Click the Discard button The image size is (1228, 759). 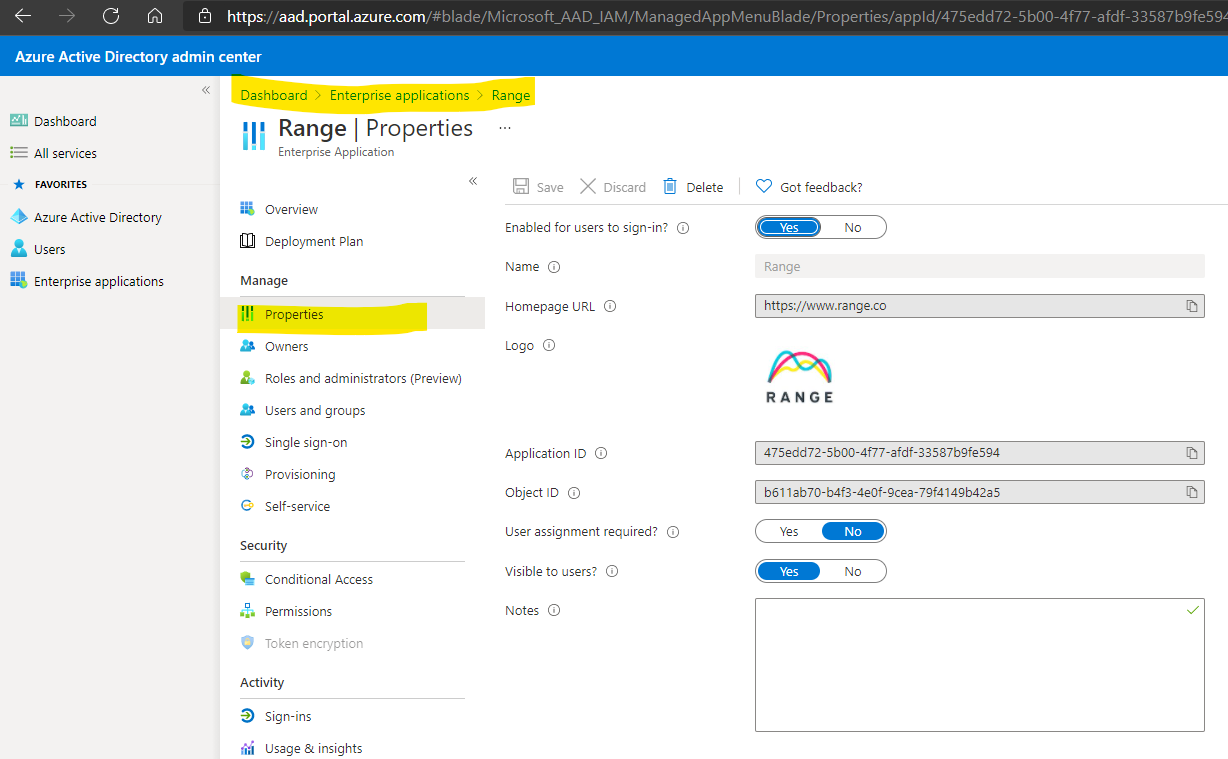coord(613,187)
